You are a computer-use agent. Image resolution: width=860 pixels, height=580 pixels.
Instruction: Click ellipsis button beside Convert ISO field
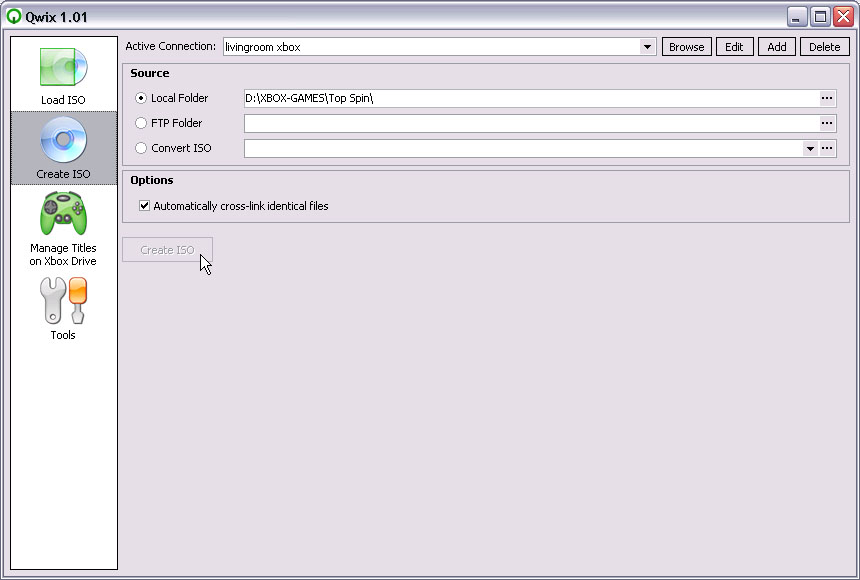(827, 148)
